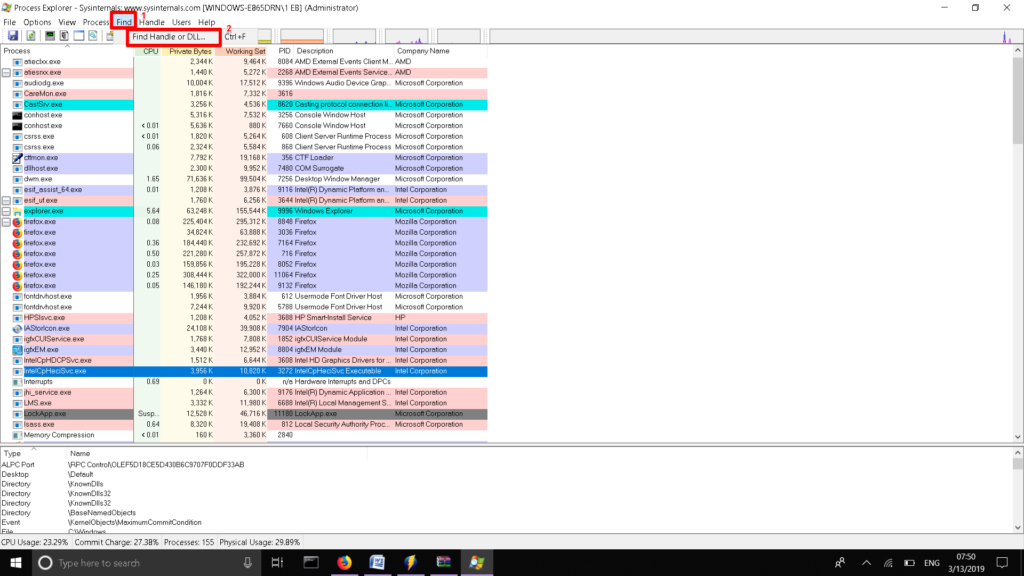Click the Save toolbar icon
Viewport: 1024px width, 576px height.
(12, 36)
